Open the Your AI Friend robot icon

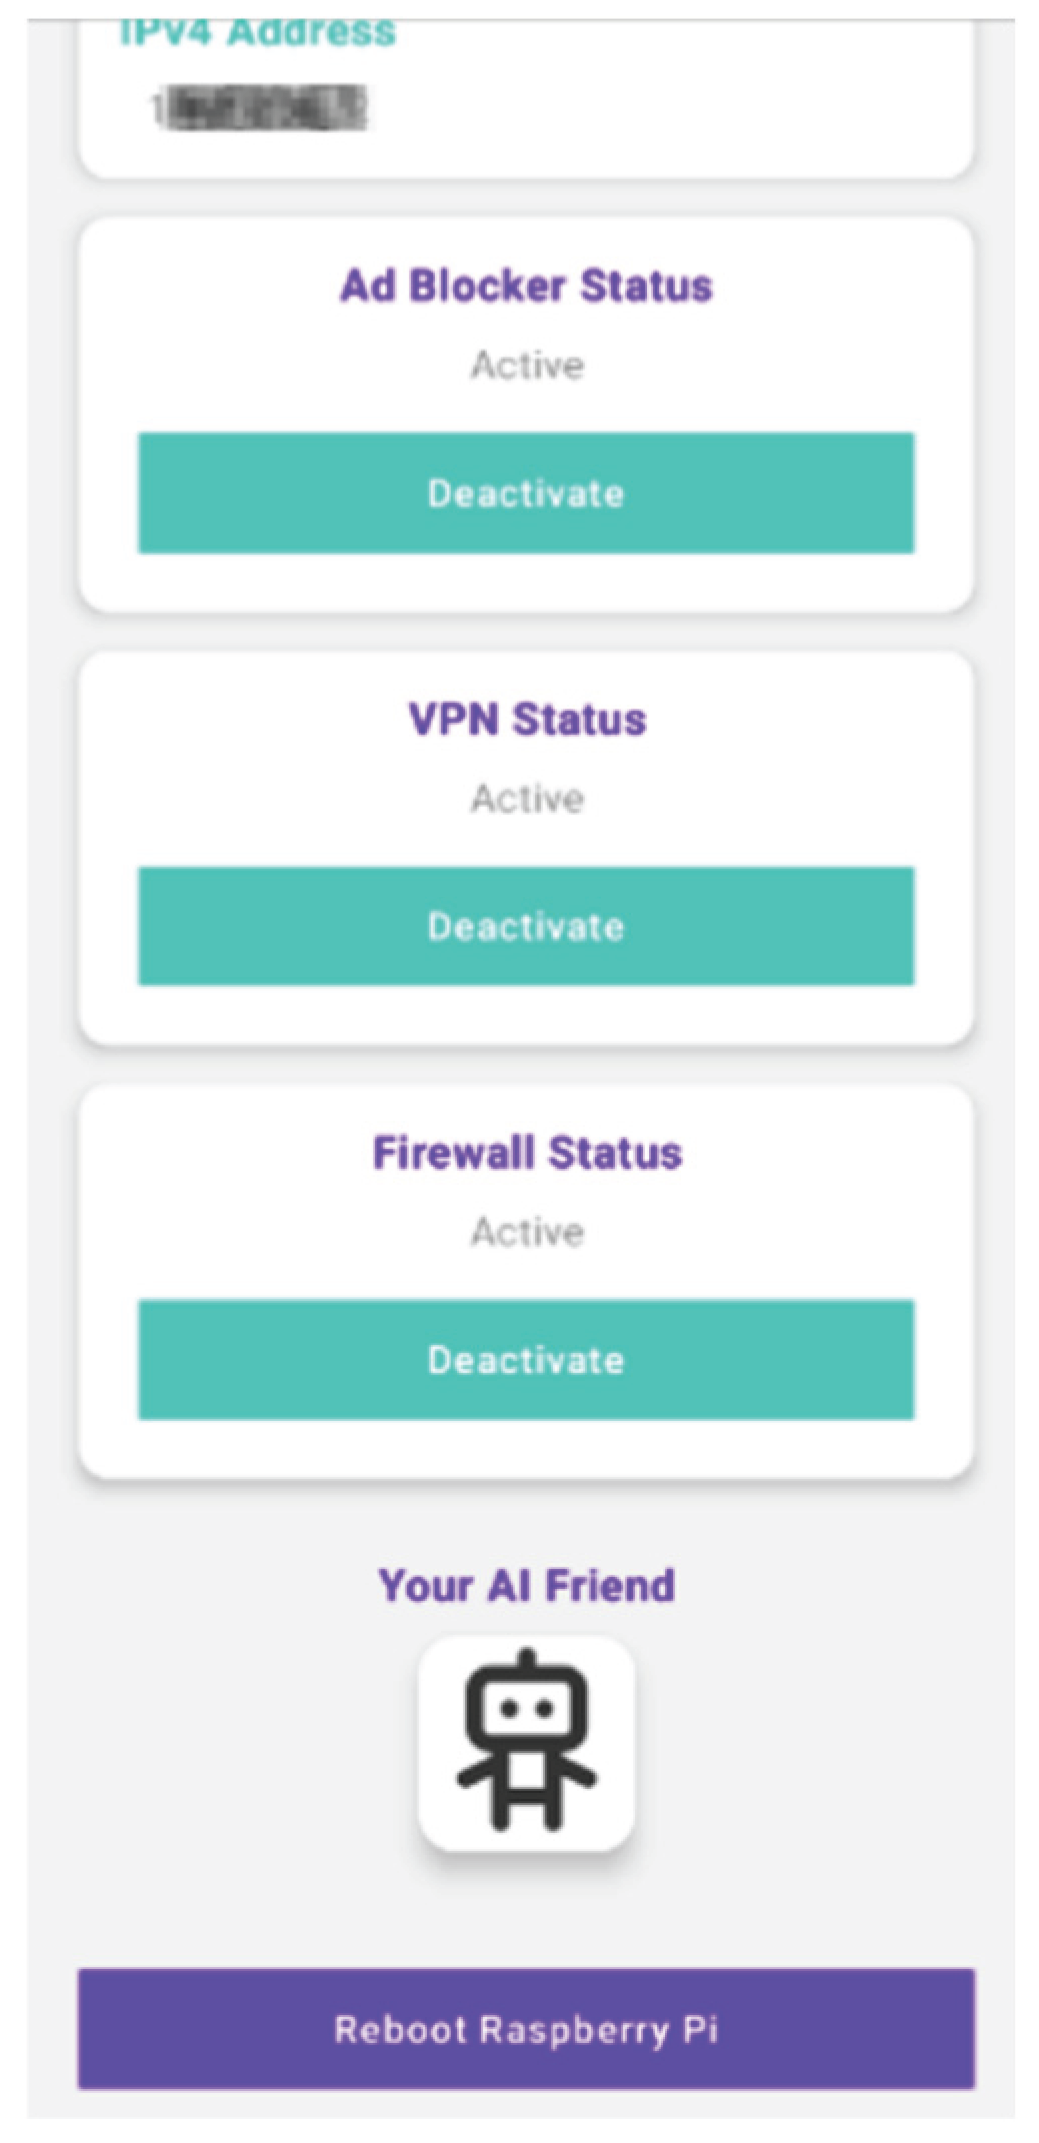526,1743
